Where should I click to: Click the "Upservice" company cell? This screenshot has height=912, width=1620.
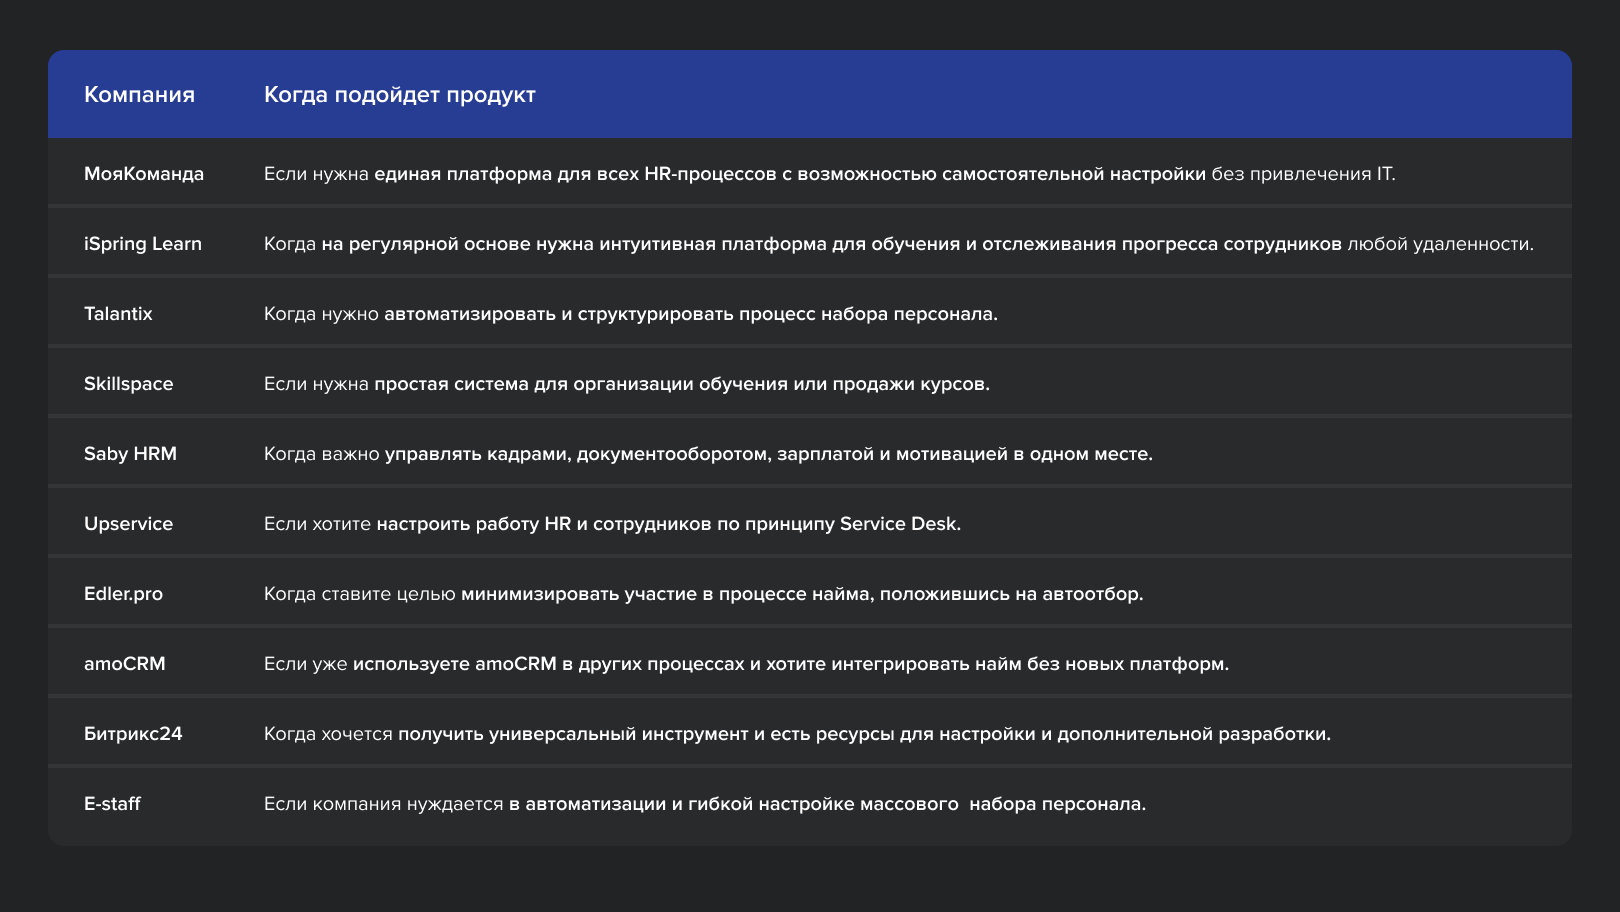128,524
